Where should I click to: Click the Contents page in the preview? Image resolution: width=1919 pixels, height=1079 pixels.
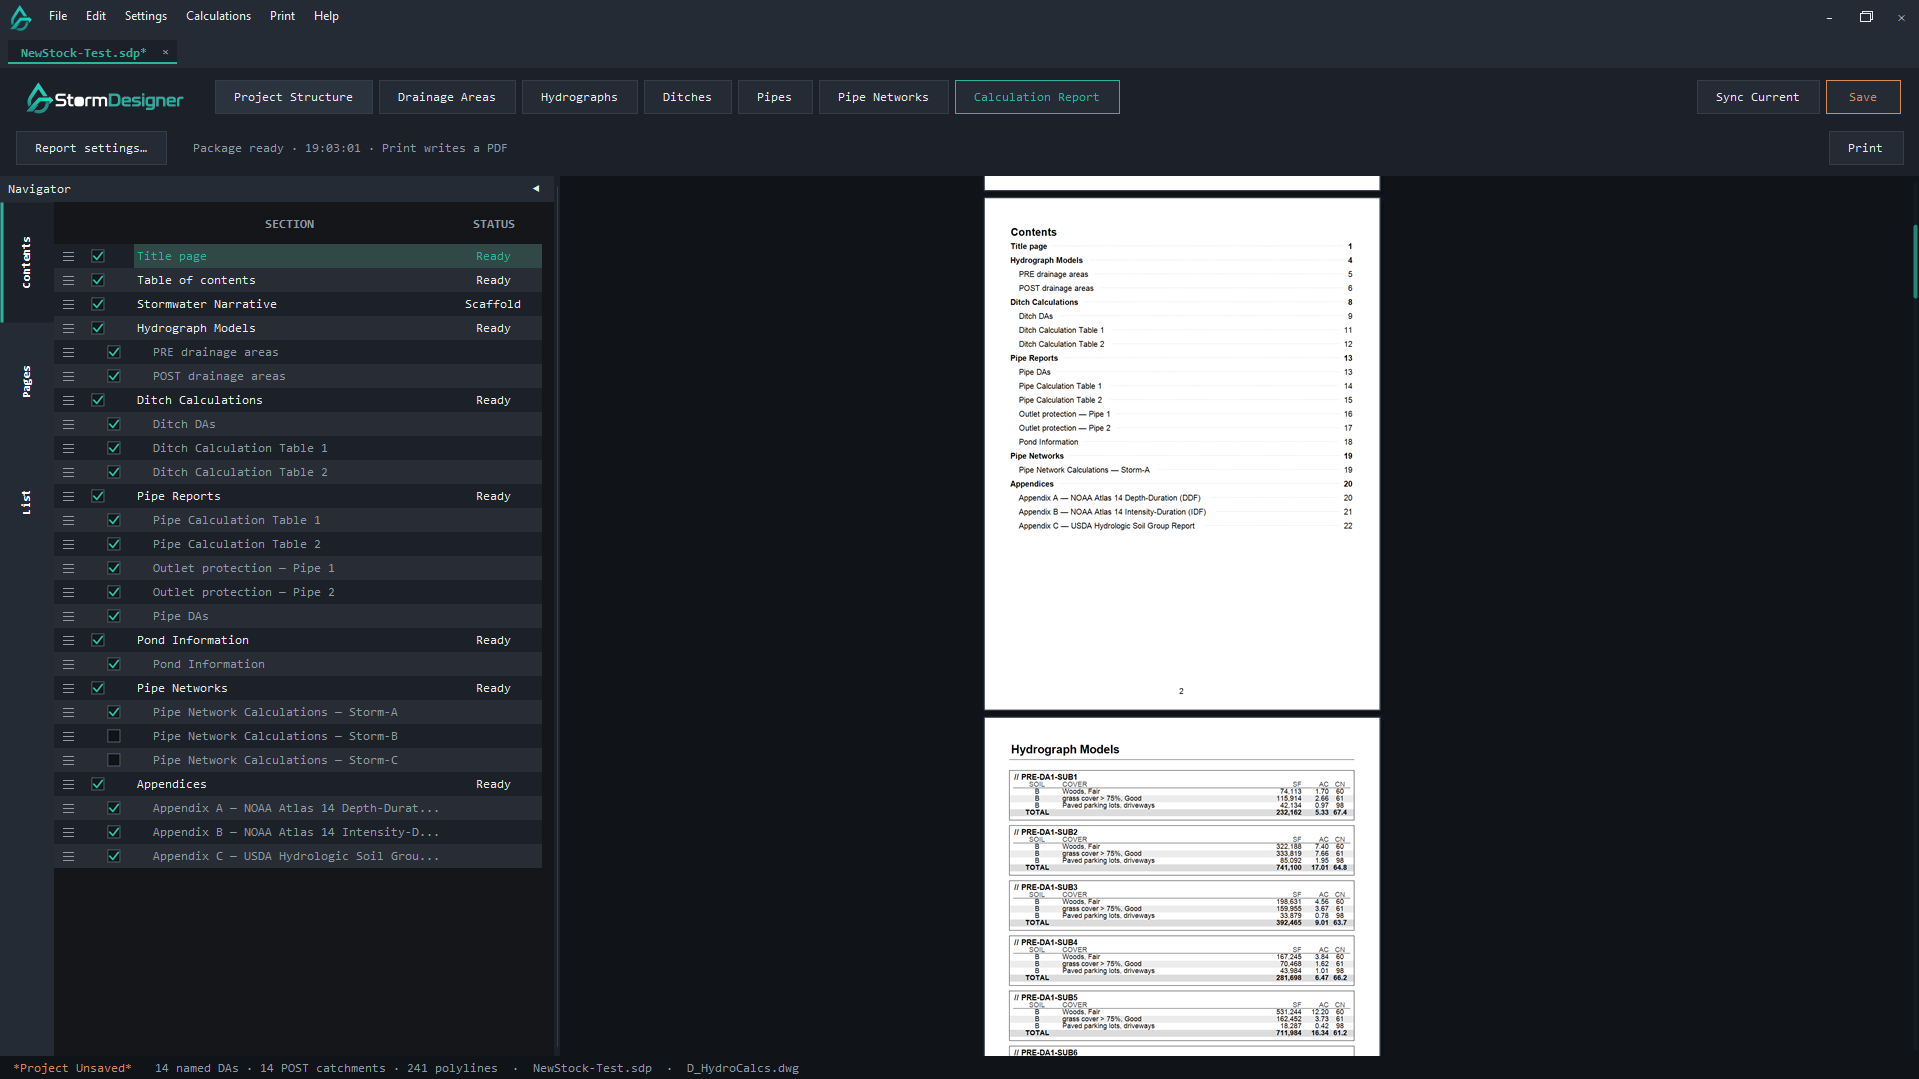(x=1181, y=454)
